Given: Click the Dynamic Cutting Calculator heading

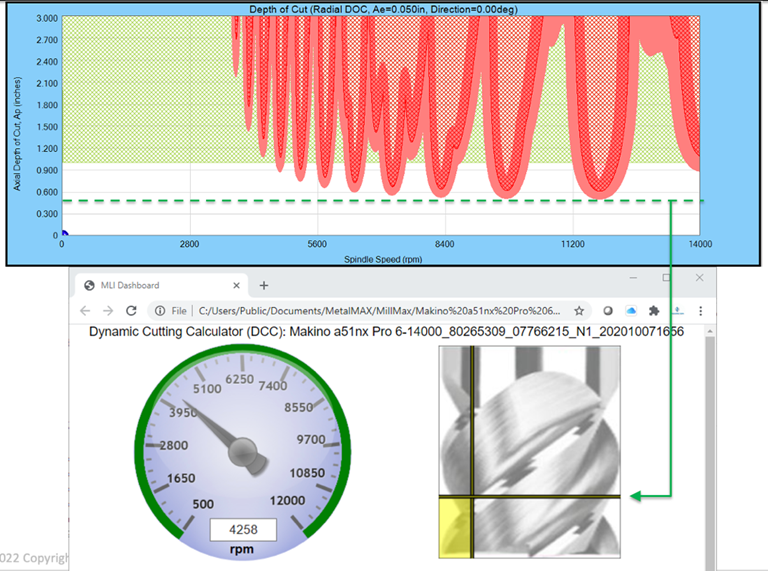Looking at the screenshot, I should point(386,332).
